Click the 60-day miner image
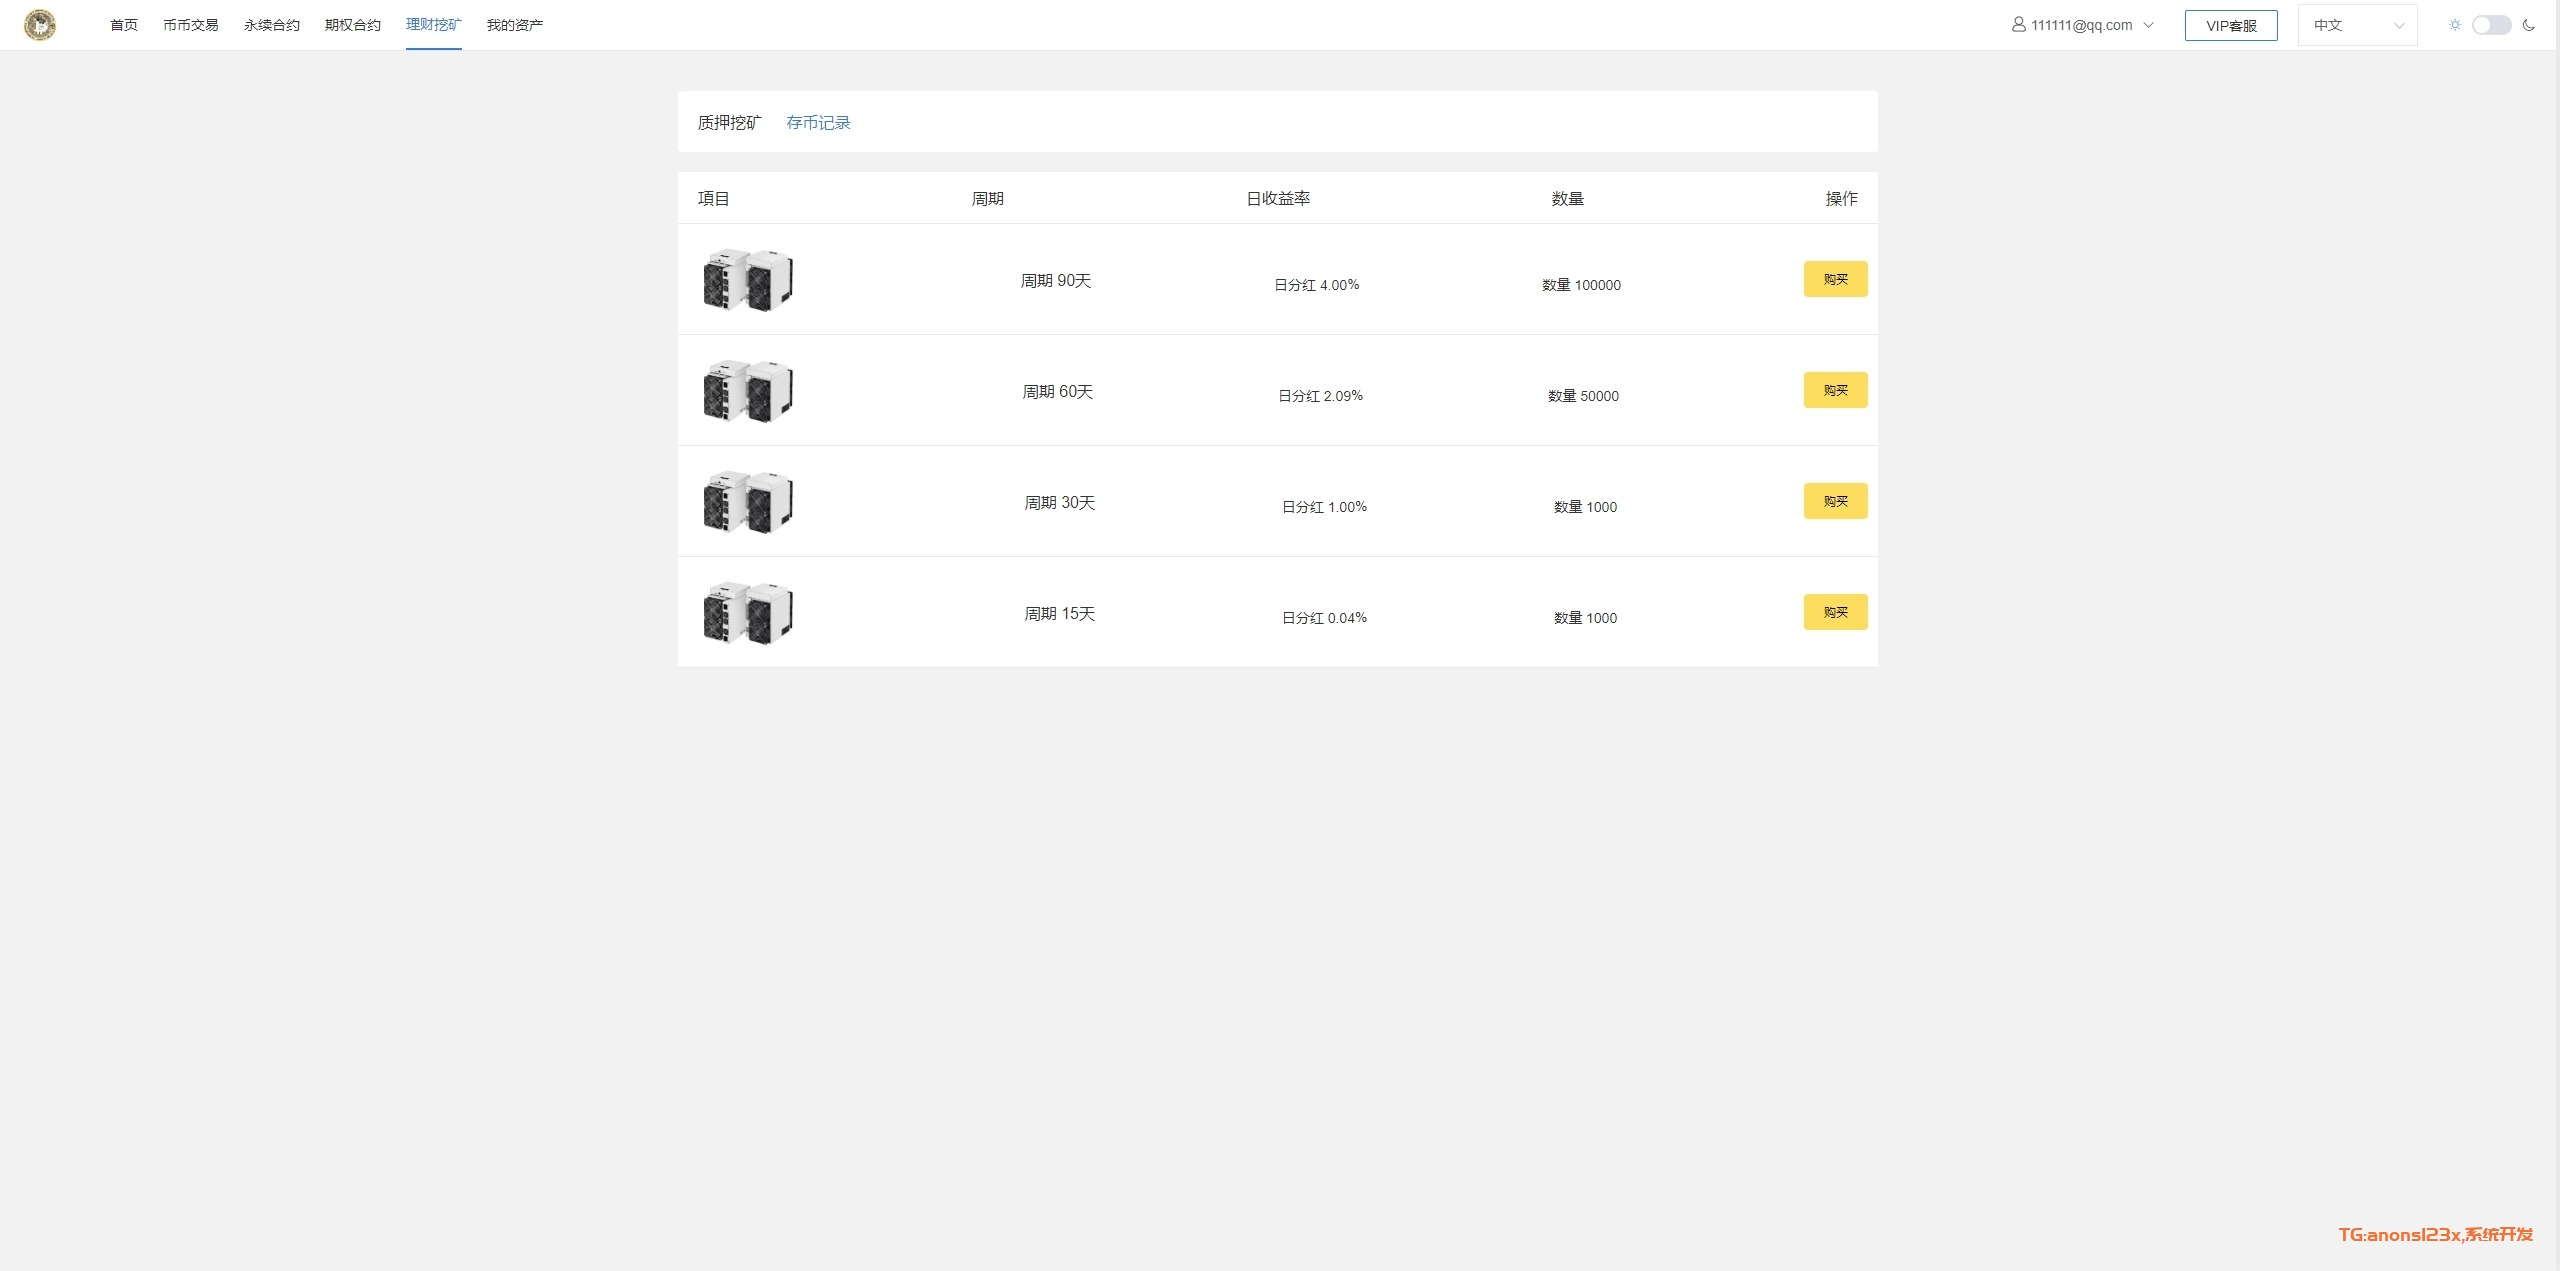The width and height of the screenshot is (2560, 1271). pos(748,391)
